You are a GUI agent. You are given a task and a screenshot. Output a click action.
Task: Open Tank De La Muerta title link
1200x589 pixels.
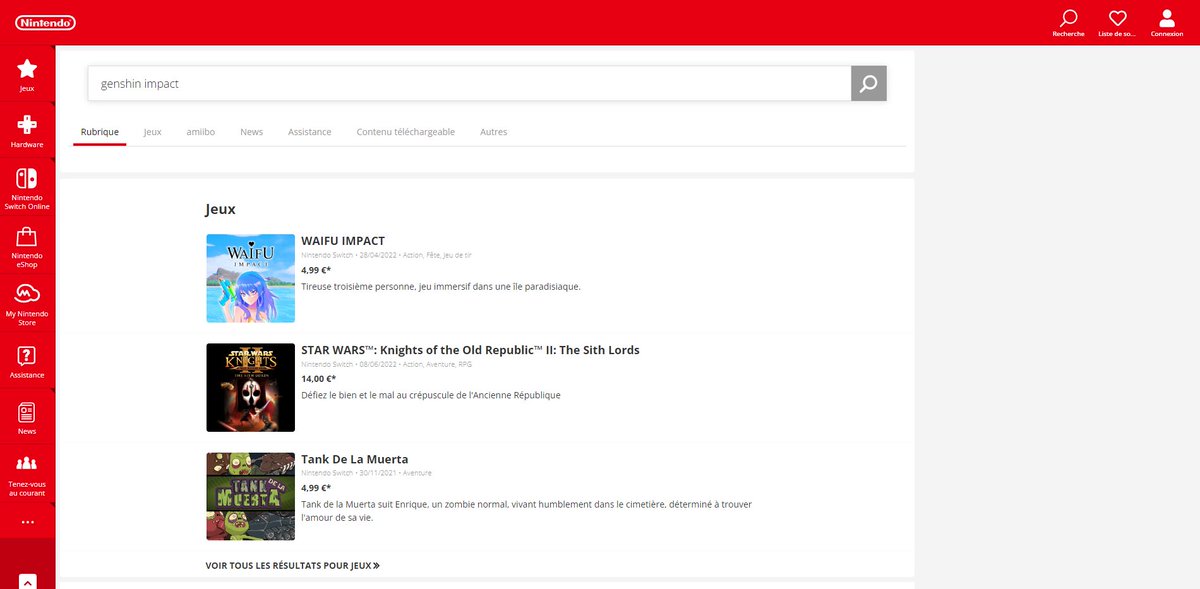tap(355, 459)
